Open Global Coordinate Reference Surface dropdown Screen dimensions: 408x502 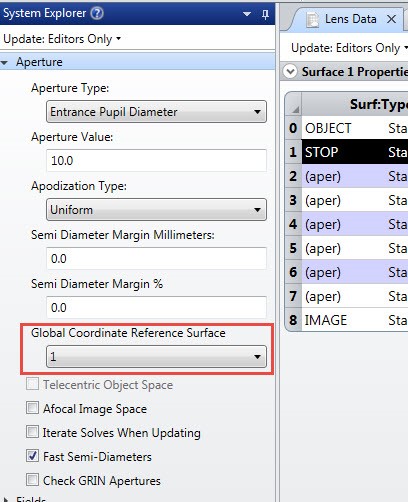pyautogui.click(x=156, y=357)
